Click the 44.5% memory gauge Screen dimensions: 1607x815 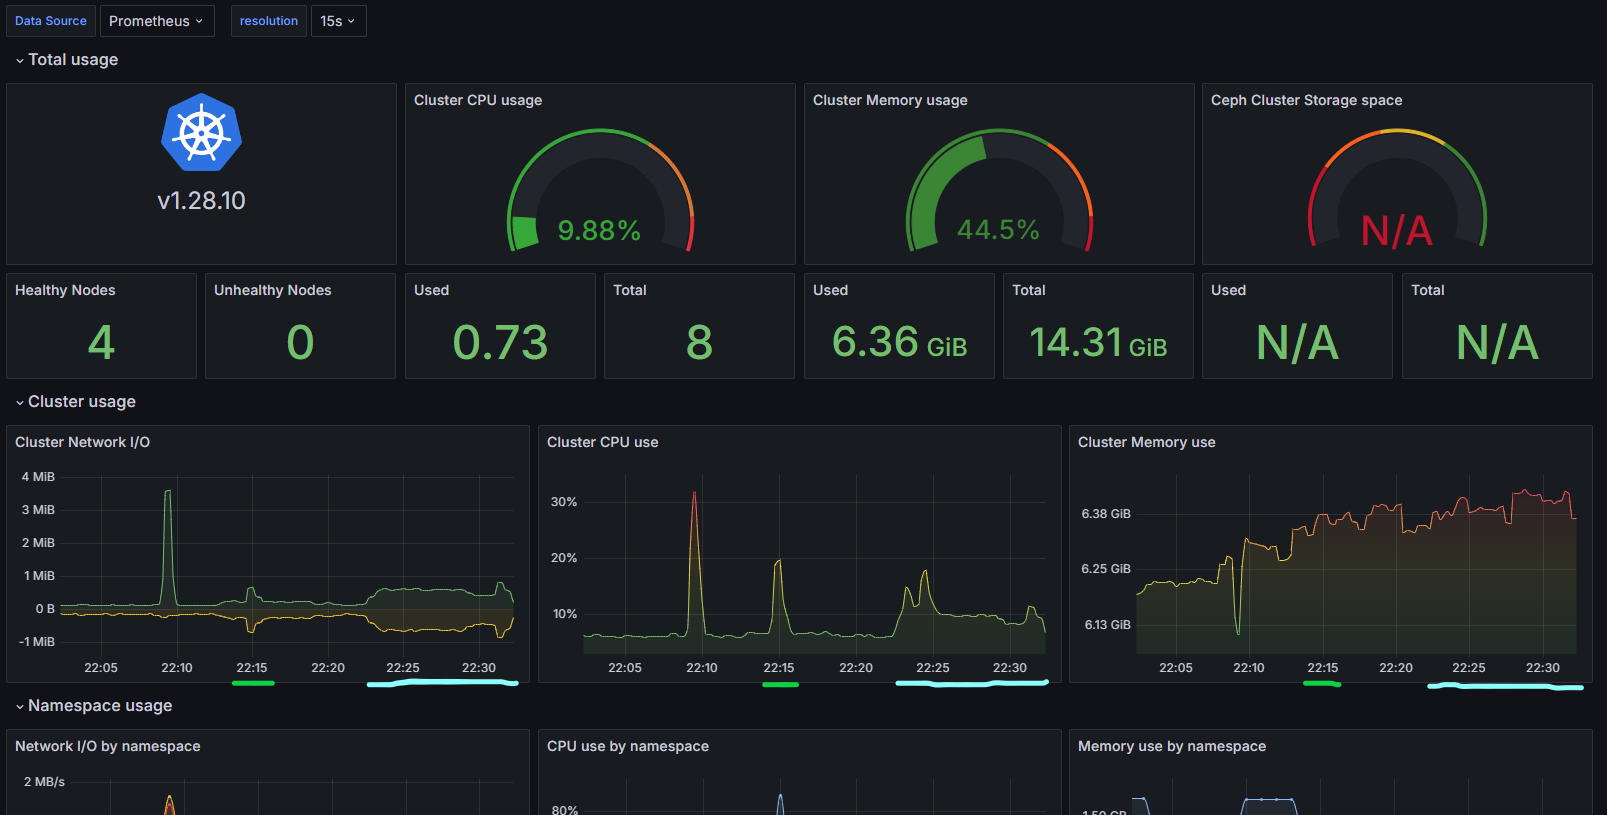coord(999,190)
